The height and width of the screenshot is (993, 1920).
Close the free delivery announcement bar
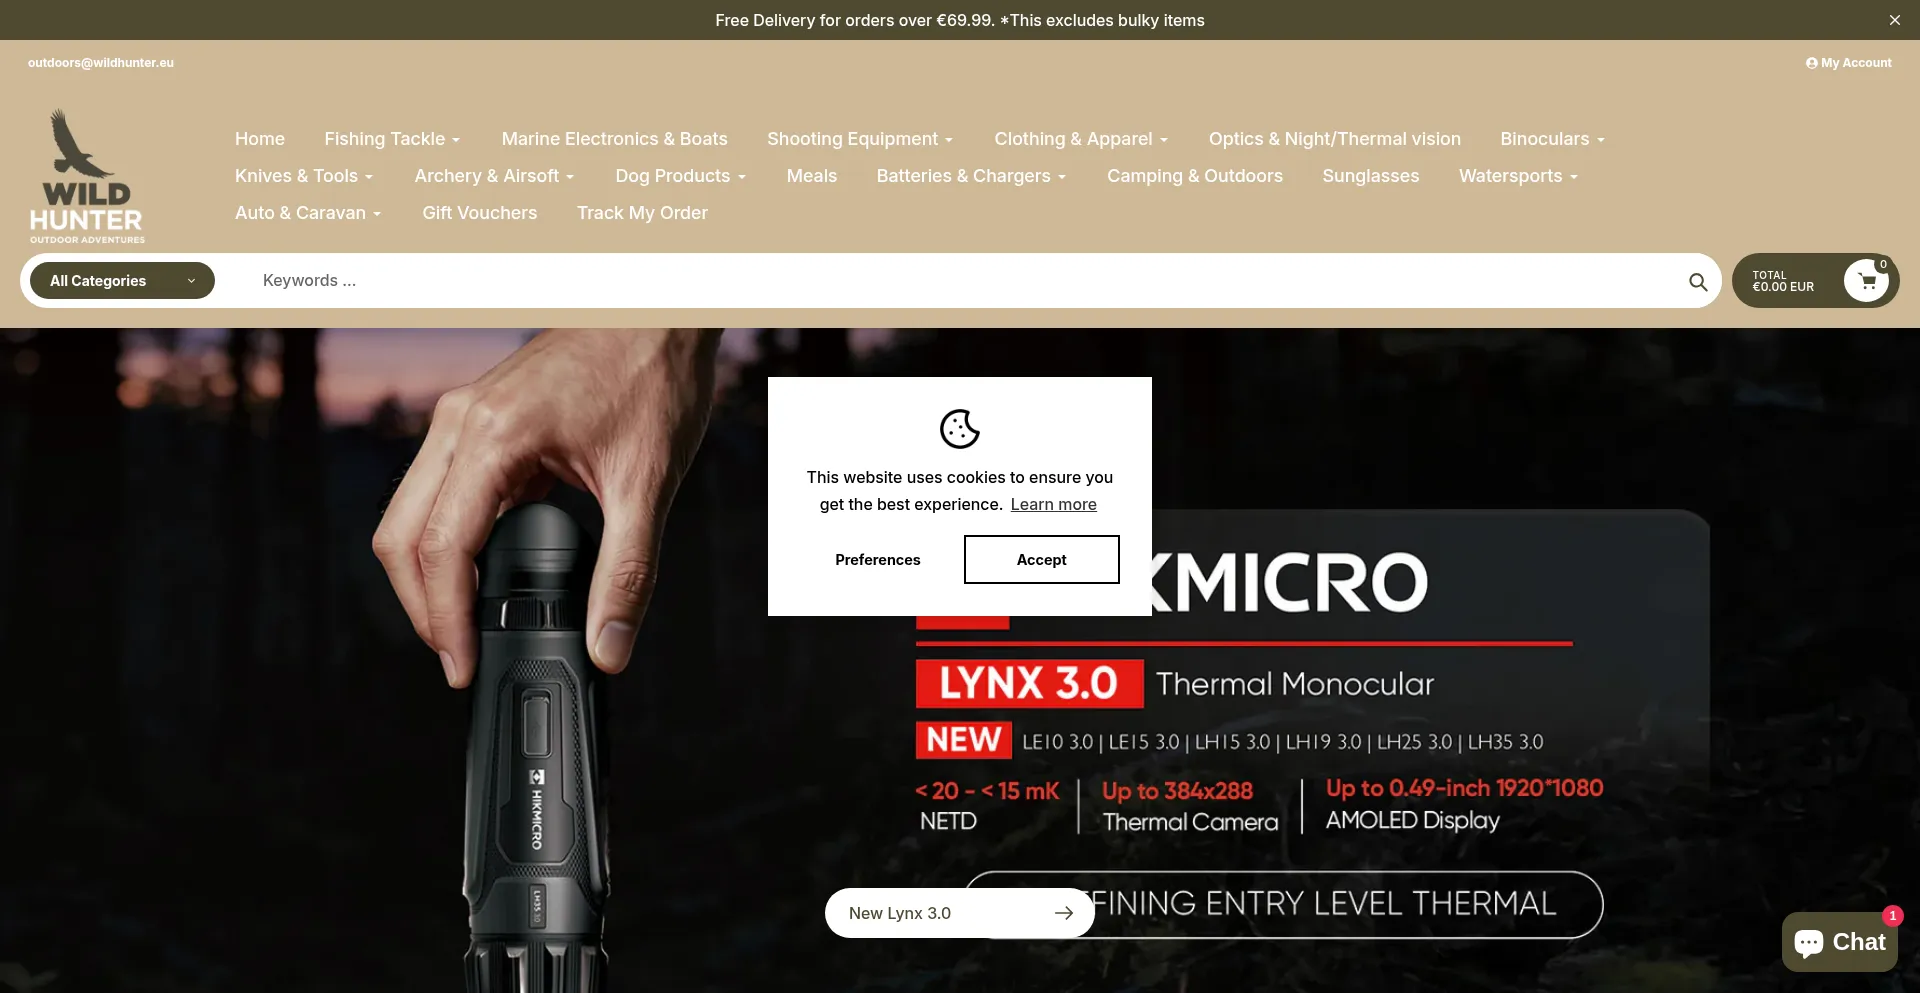tap(1894, 20)
